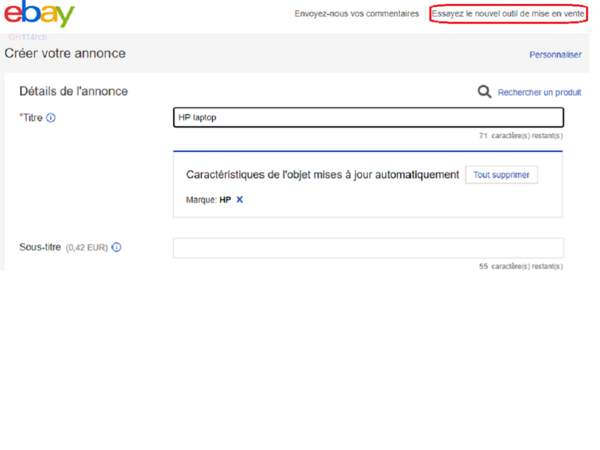Open the Personnaliser link

(555, 55)
